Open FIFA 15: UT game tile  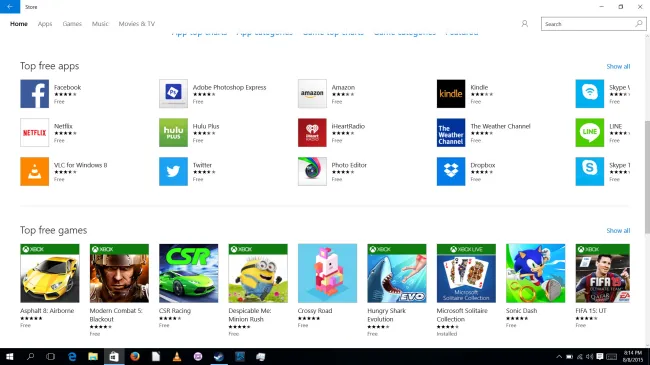[x=603, y=273]
